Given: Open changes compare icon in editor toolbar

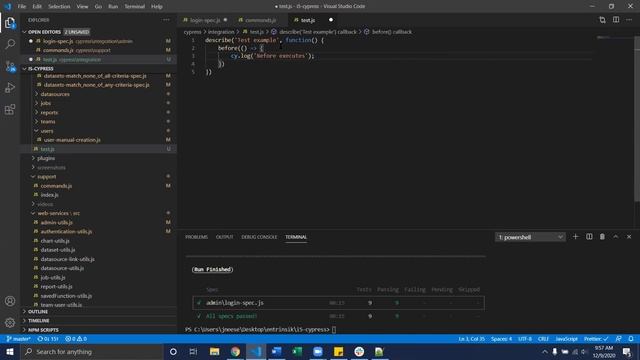Looking at the screenshot, I should (x=602, y=20).
